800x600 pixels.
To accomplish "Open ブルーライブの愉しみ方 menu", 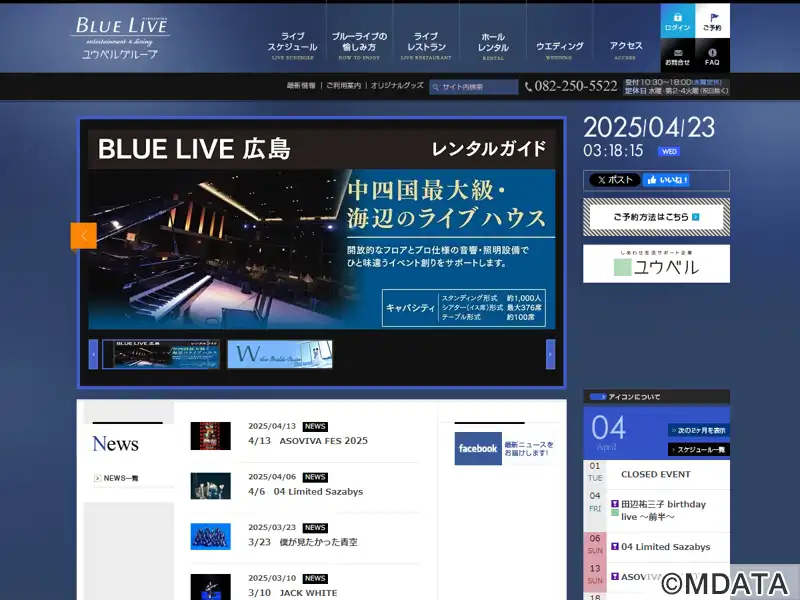I will (359, 47).
